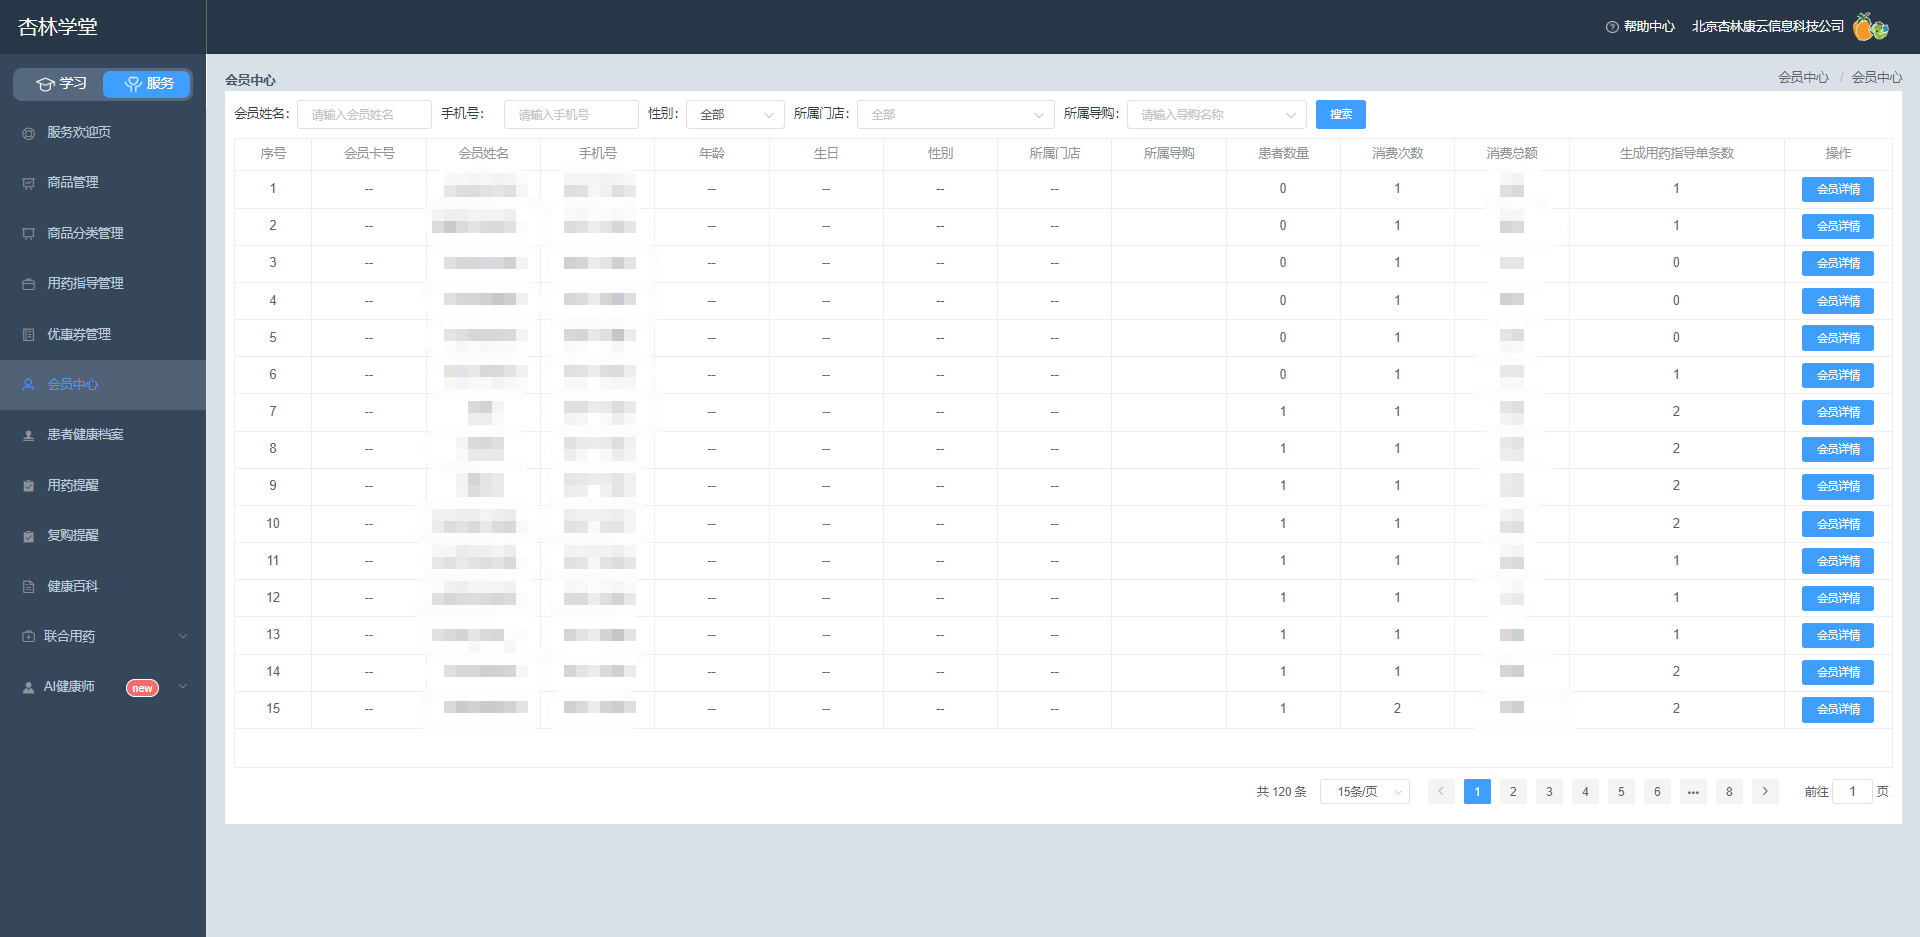Expand the AI健康师 menu
The width and height of the screenshot is (1920, 937).
(x=103, y=687)
